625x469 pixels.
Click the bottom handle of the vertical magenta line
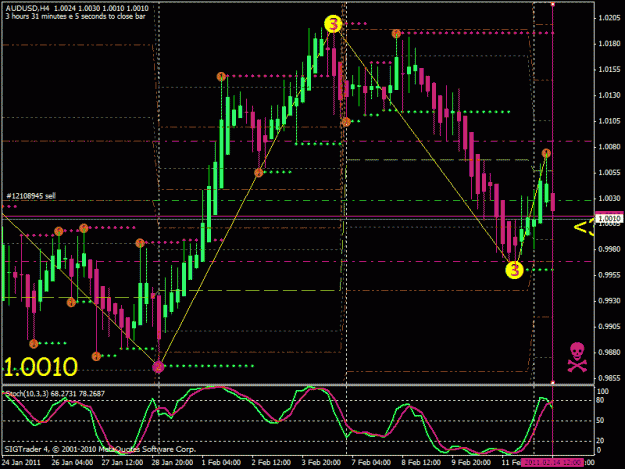[x=553, y=383]
